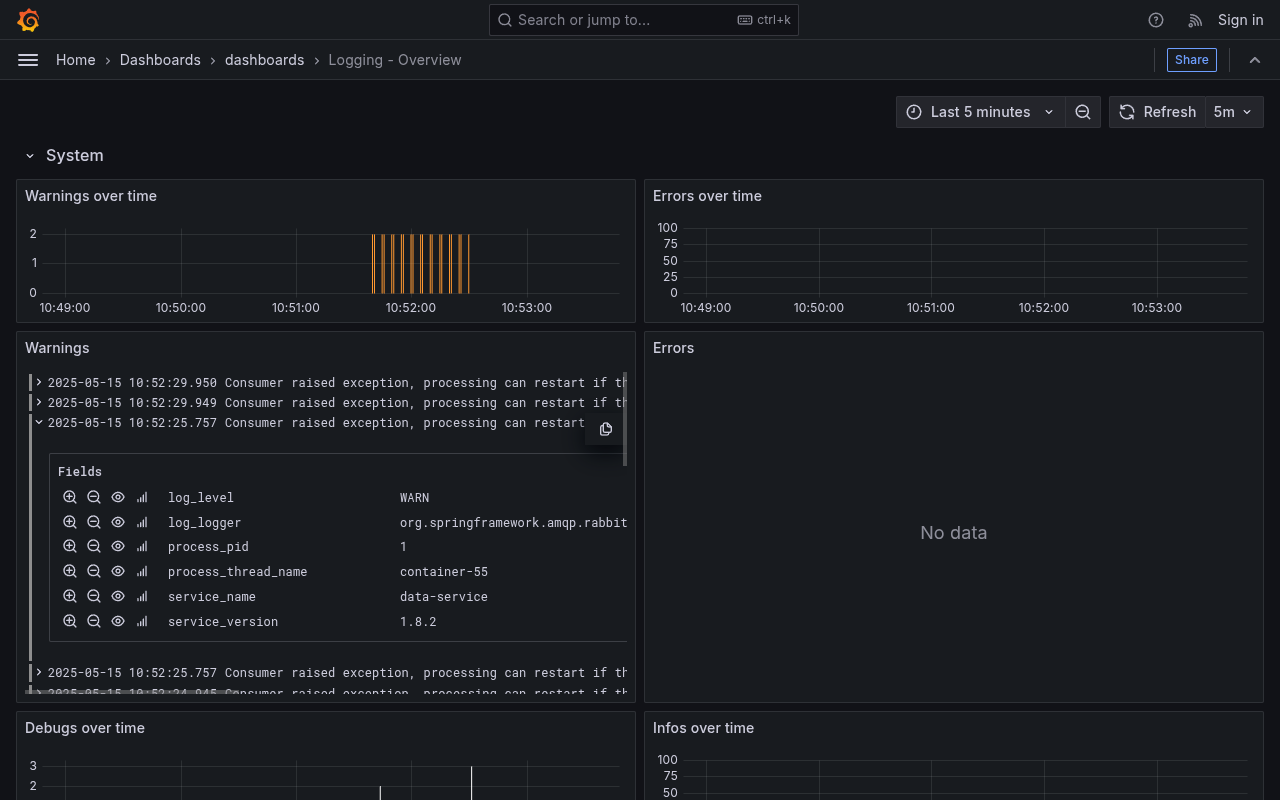1280x800 pixels.
Task: Select the container-55 field value
Action: click(444, 572)
